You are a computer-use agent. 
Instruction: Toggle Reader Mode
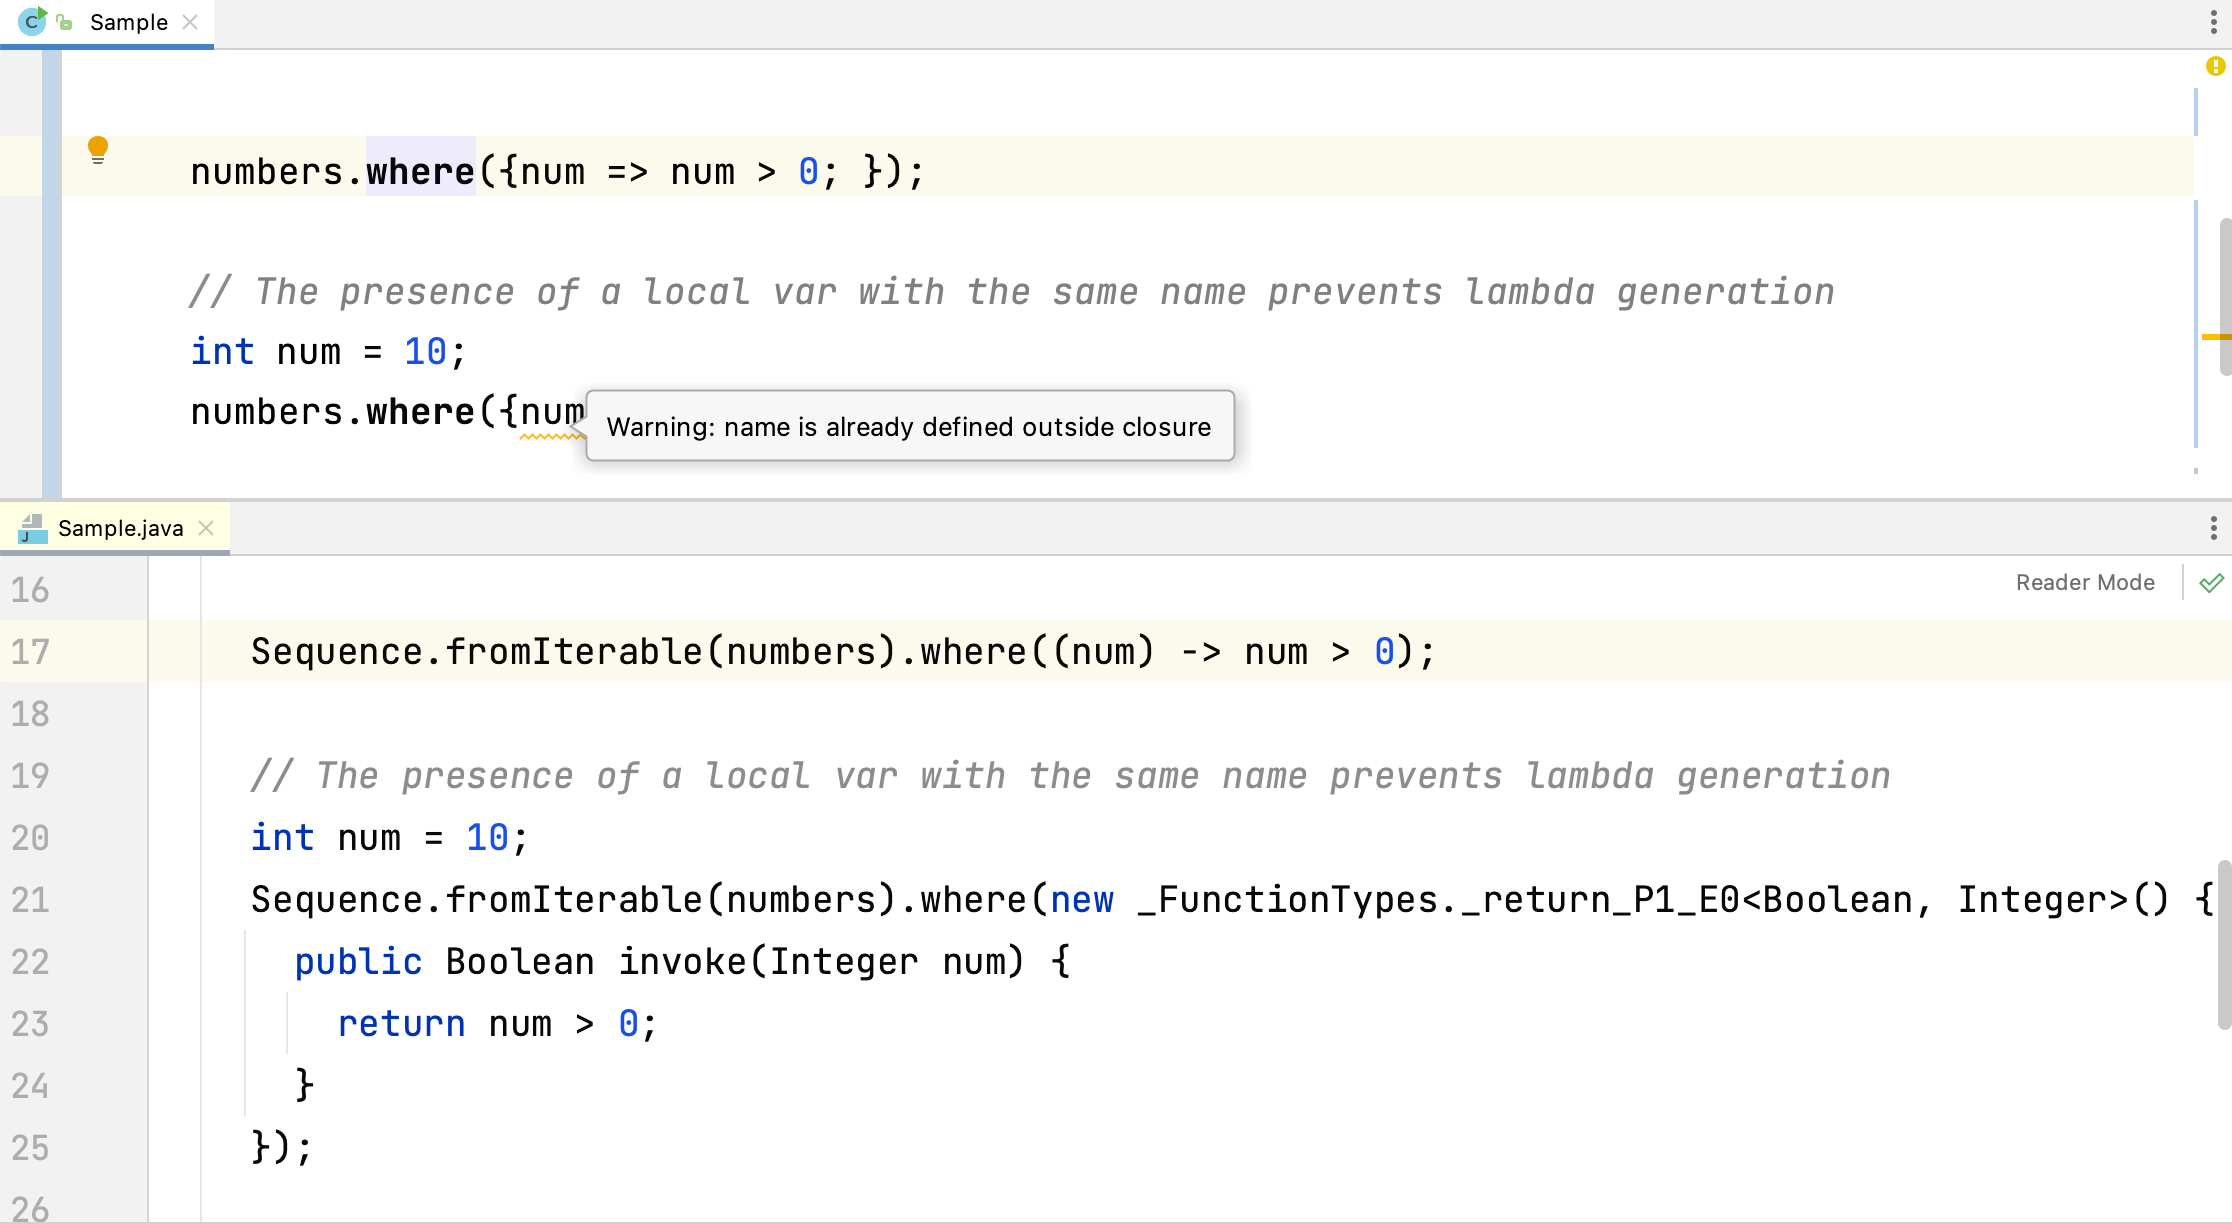2084,583
